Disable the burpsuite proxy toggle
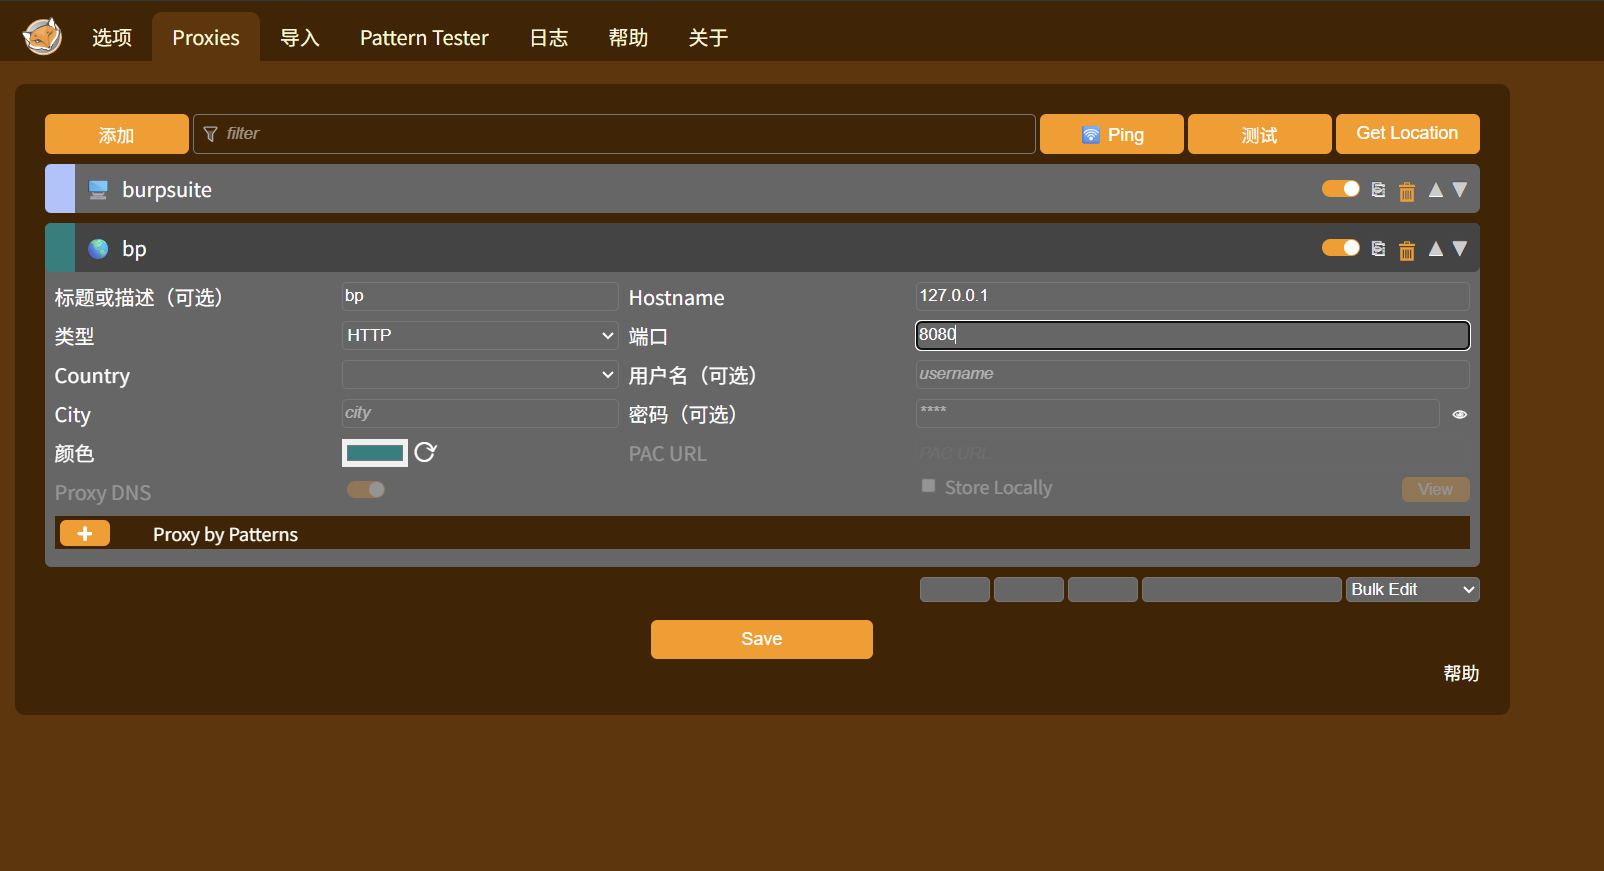The width and height of the screenshot is (1604, 871). (x=1340, y=189)
